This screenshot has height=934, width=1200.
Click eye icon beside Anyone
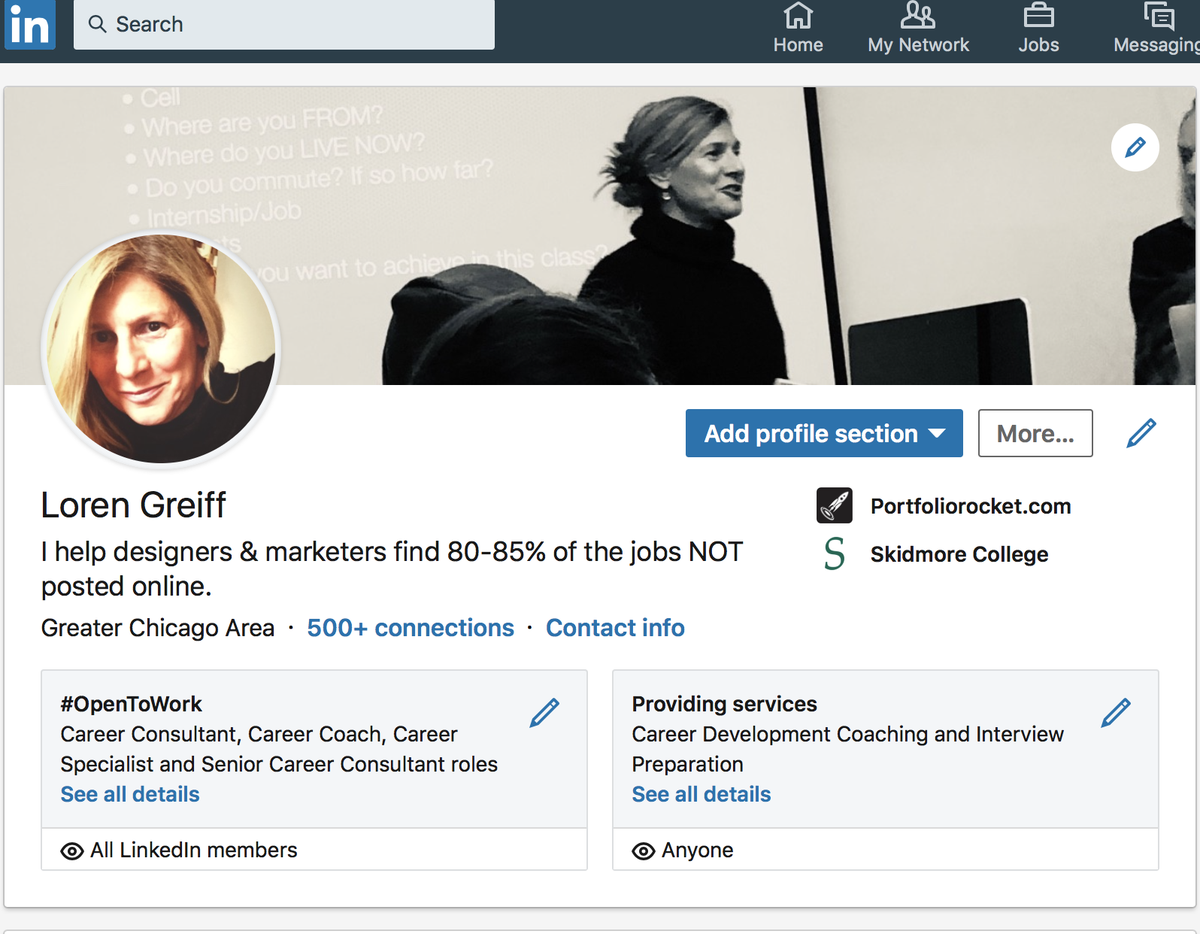coord(644,851)
